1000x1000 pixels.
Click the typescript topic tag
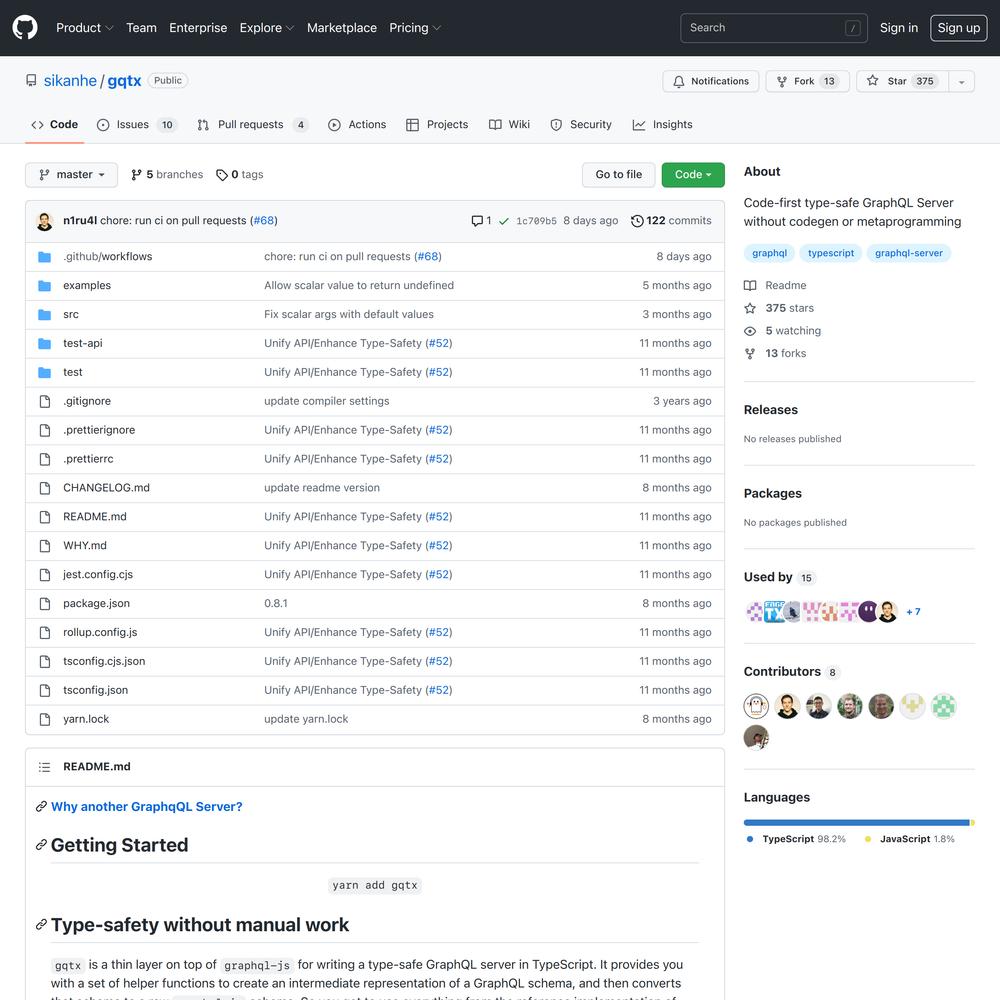(830, 253)
